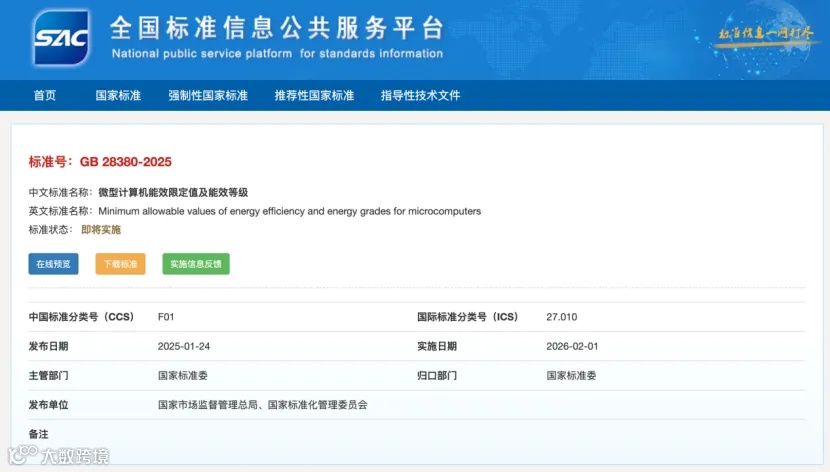Go to 强制性国家标准 section
Viewport: 830px width, 472px height.
pyautogui.click(x=208, y=95)
